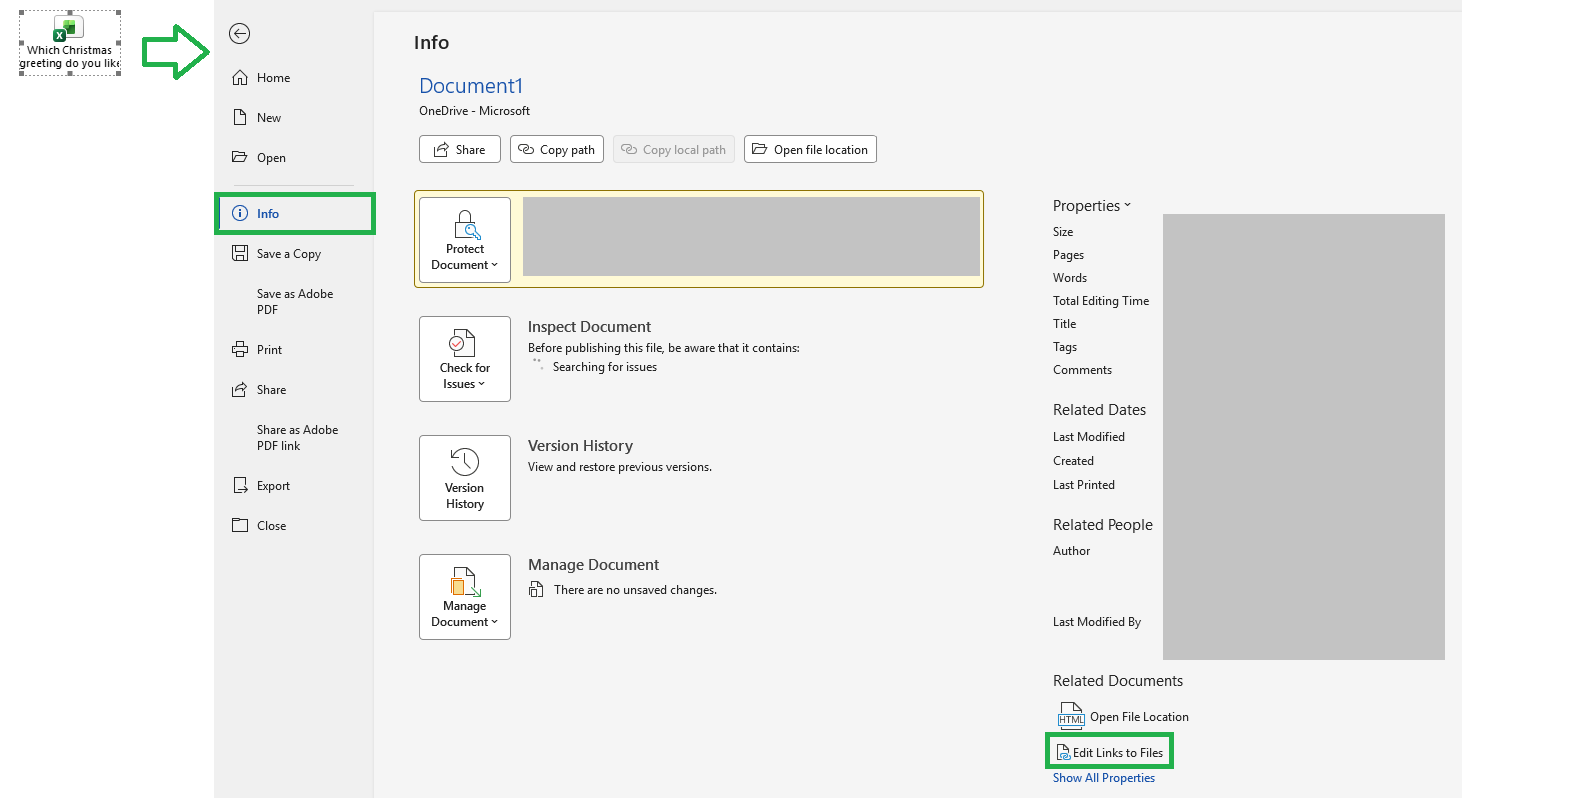Click the 'Total Editing Time' property label

tap(1101, 301)
